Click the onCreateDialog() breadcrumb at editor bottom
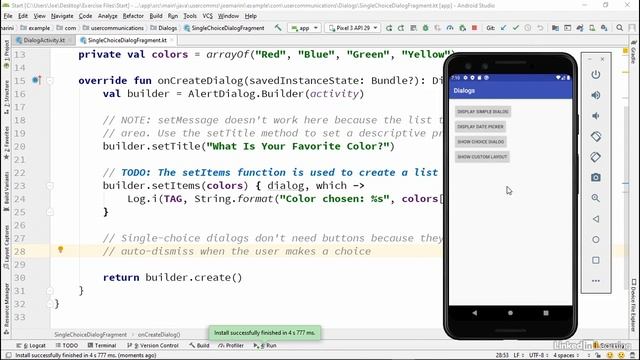The width and height of the screenshot is (640, 360). 159,335
